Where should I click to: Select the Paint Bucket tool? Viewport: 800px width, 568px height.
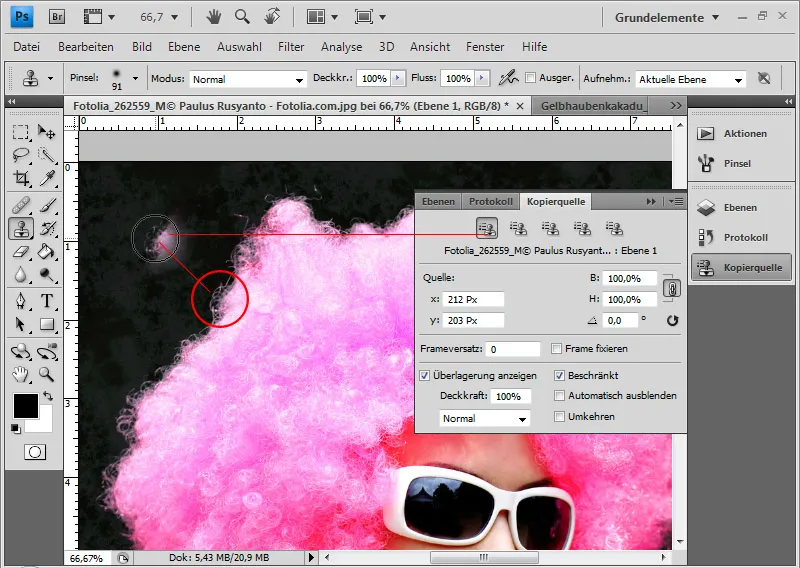point(46,251)
